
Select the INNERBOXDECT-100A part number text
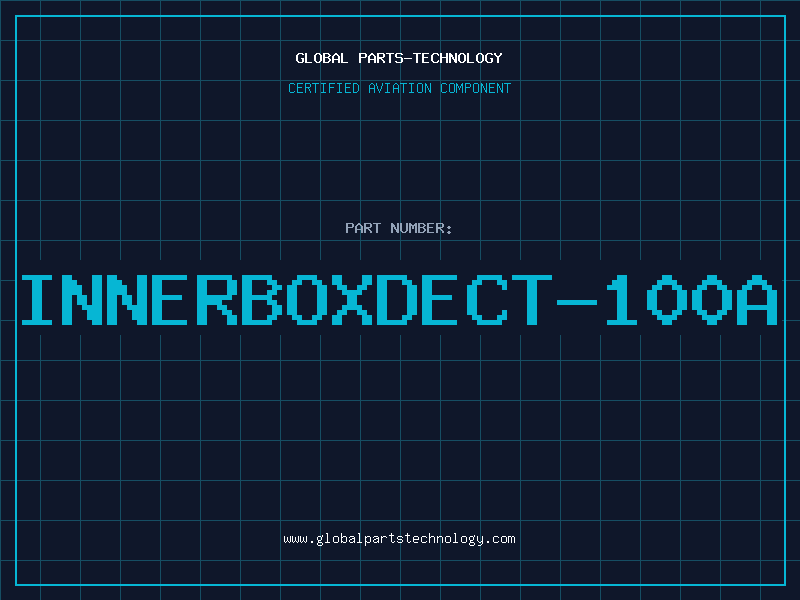(x=399, y=299)
